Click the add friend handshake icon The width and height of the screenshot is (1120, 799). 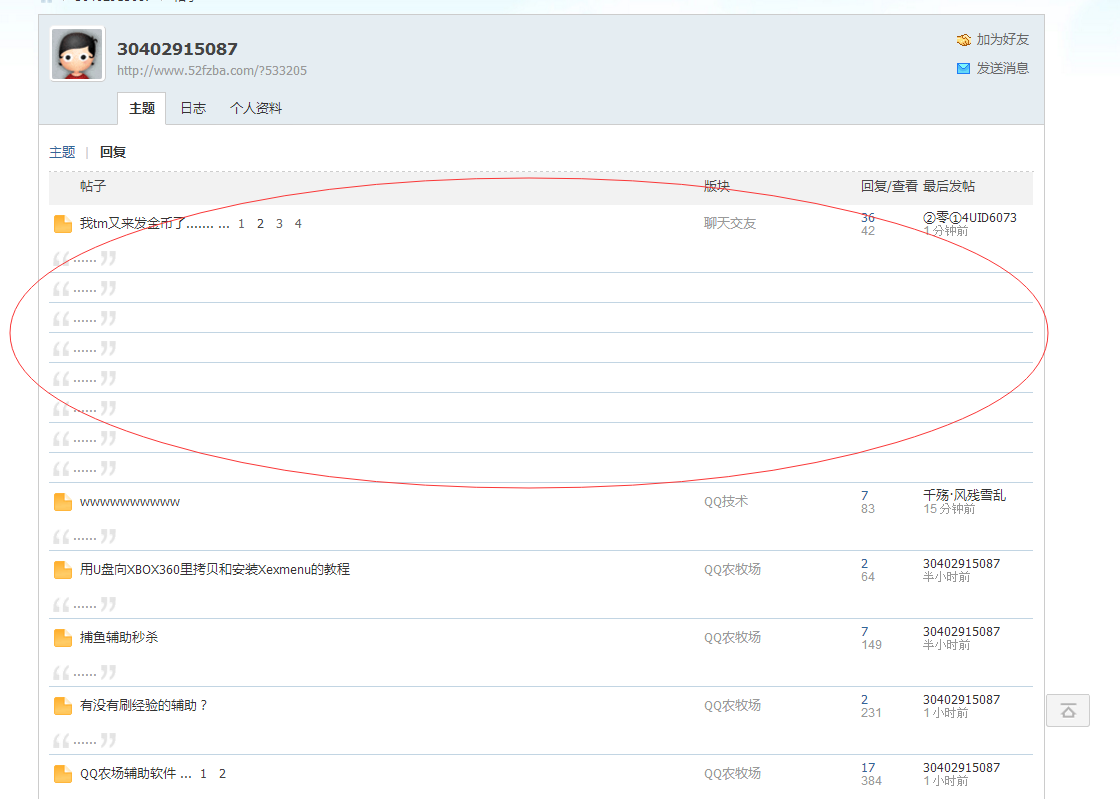pos(964,40)
